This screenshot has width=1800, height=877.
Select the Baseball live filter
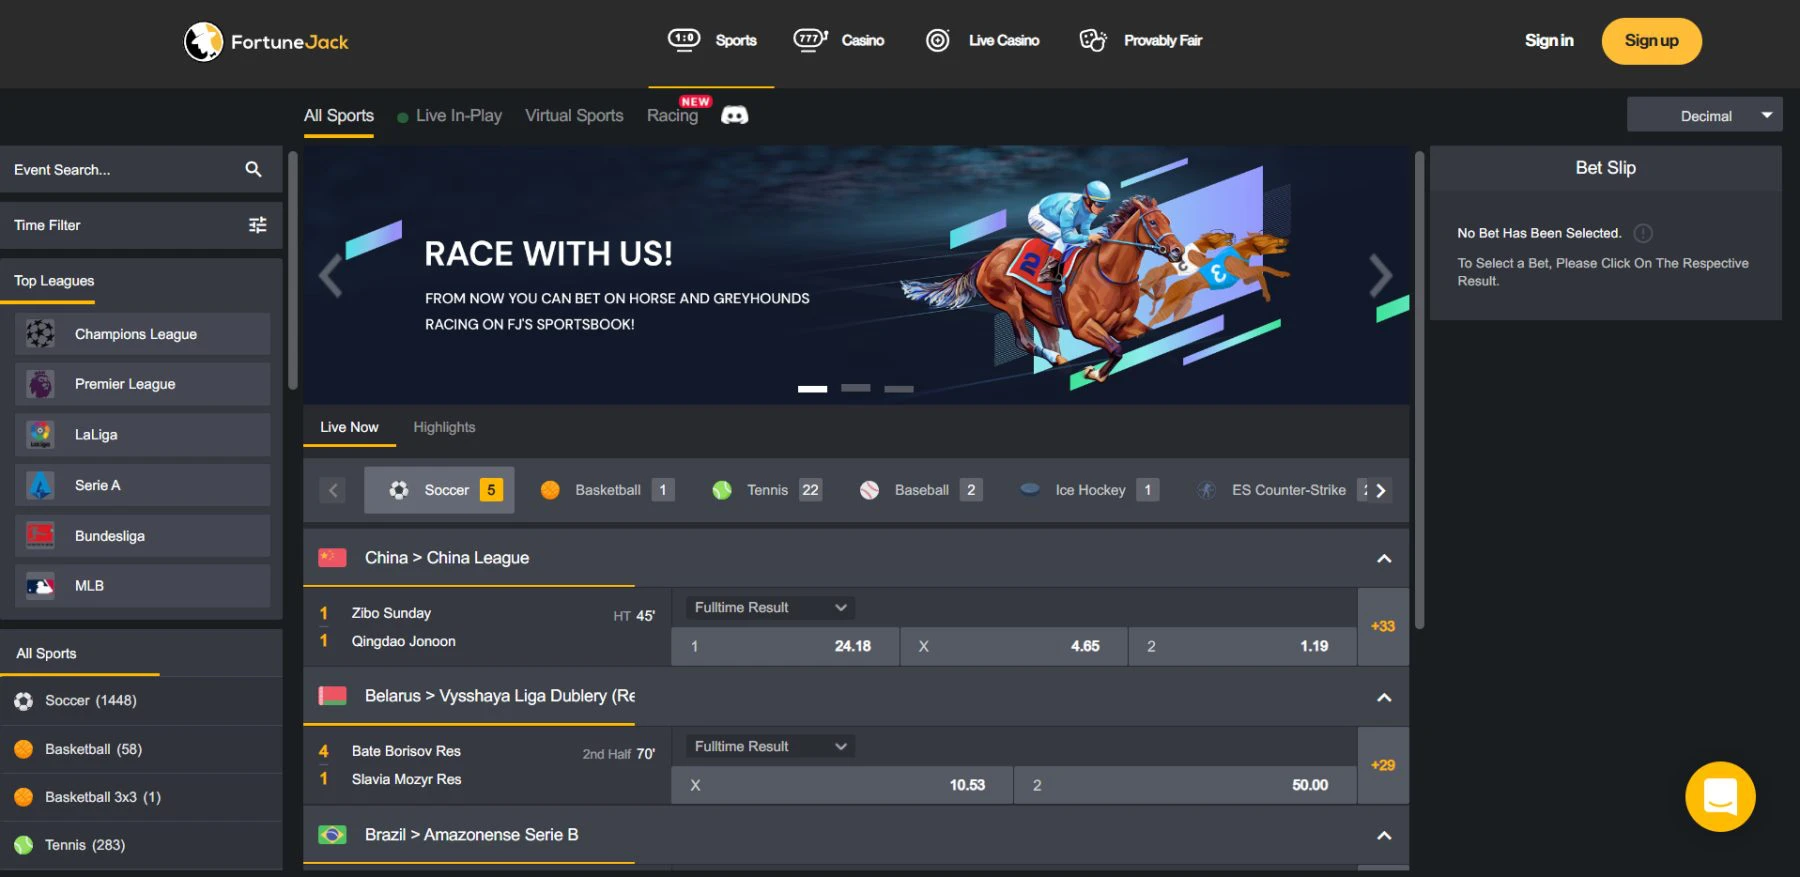tap(921, 490)
